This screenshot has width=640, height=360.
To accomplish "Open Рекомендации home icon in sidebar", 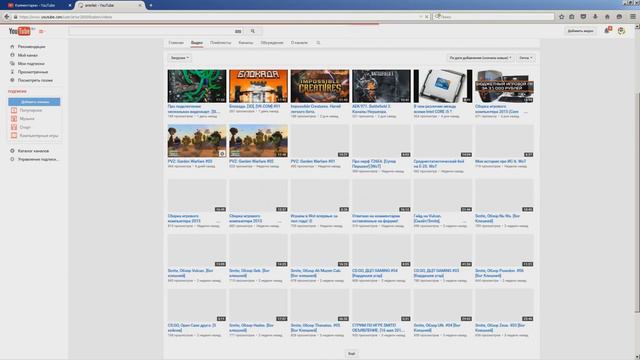I will coord(12,47).
